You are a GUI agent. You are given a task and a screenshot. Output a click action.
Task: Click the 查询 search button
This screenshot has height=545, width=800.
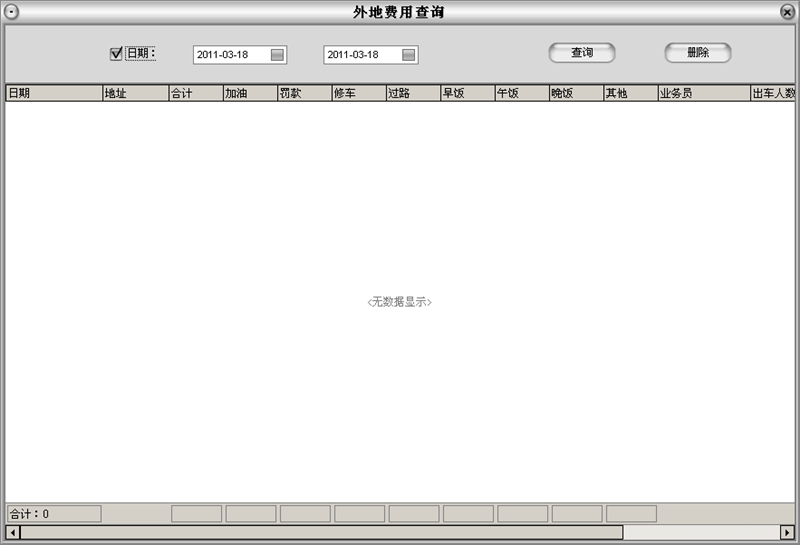point(582,53)
